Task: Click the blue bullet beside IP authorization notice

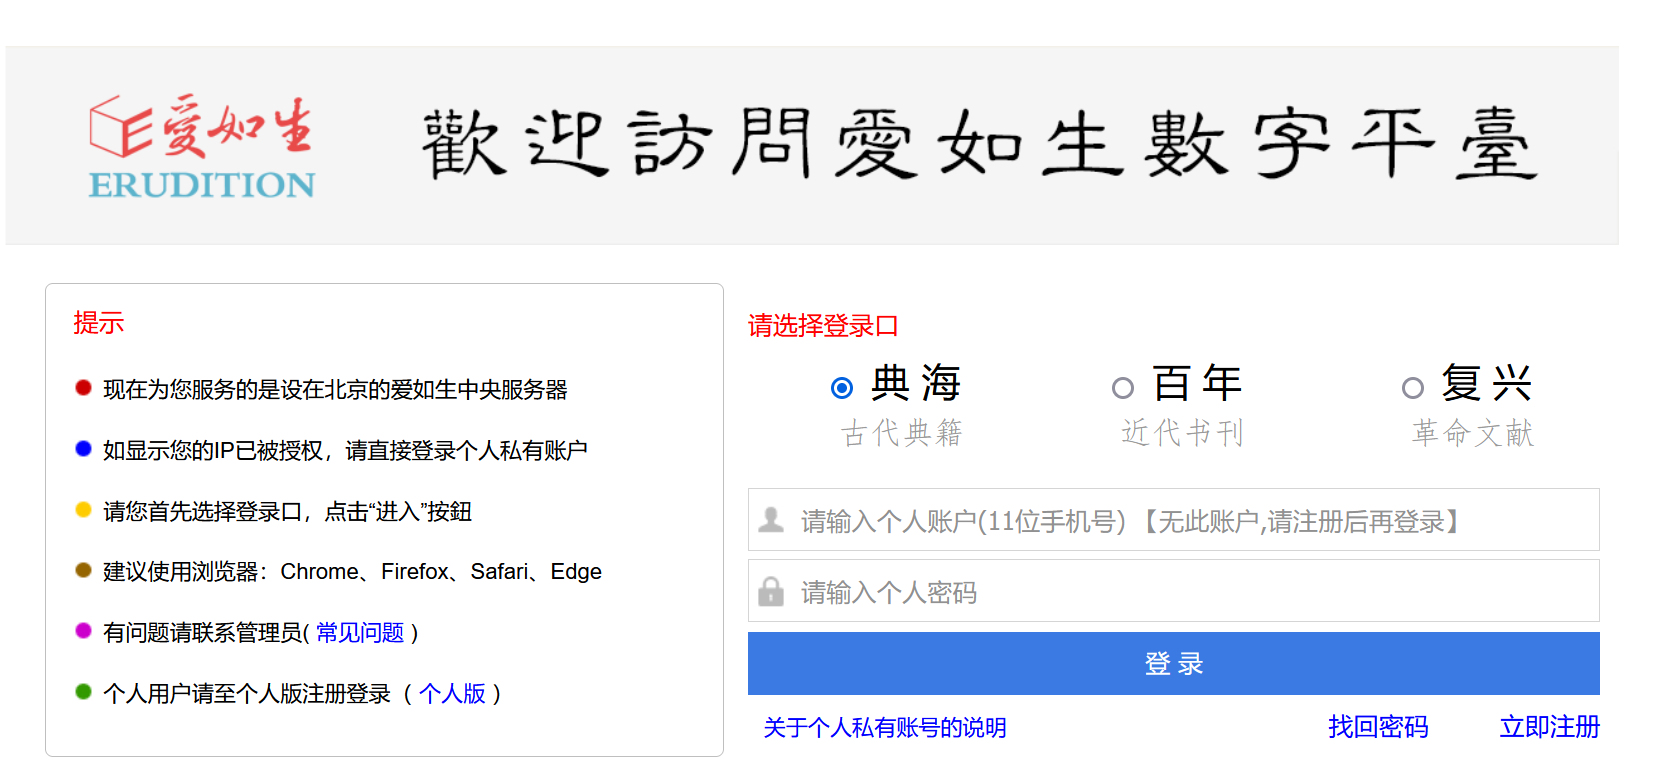Action: tap(84, 449)
